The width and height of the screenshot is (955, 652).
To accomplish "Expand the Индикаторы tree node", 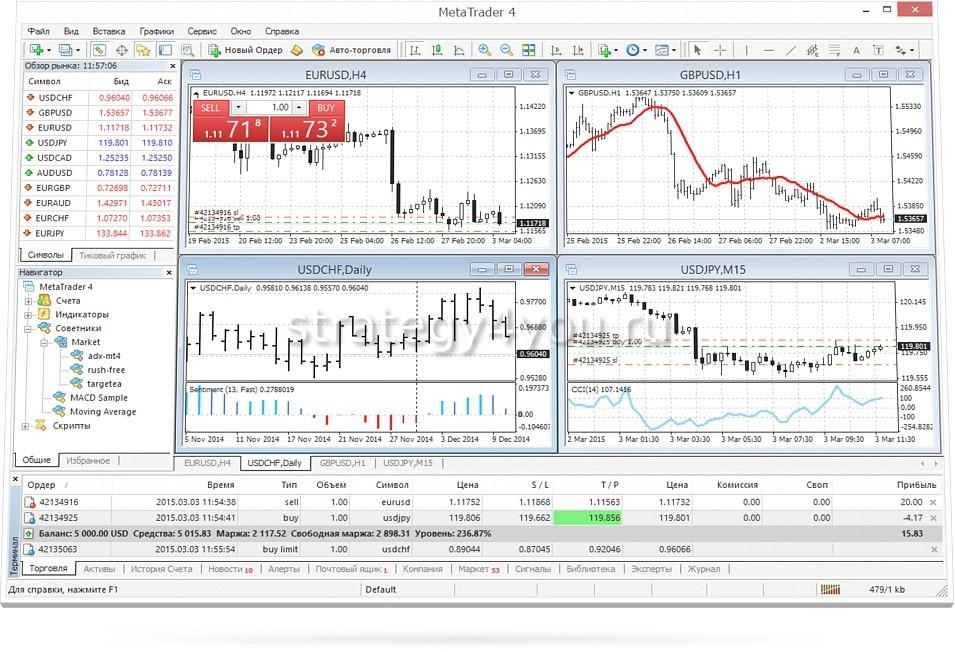I will click(26, 314).
